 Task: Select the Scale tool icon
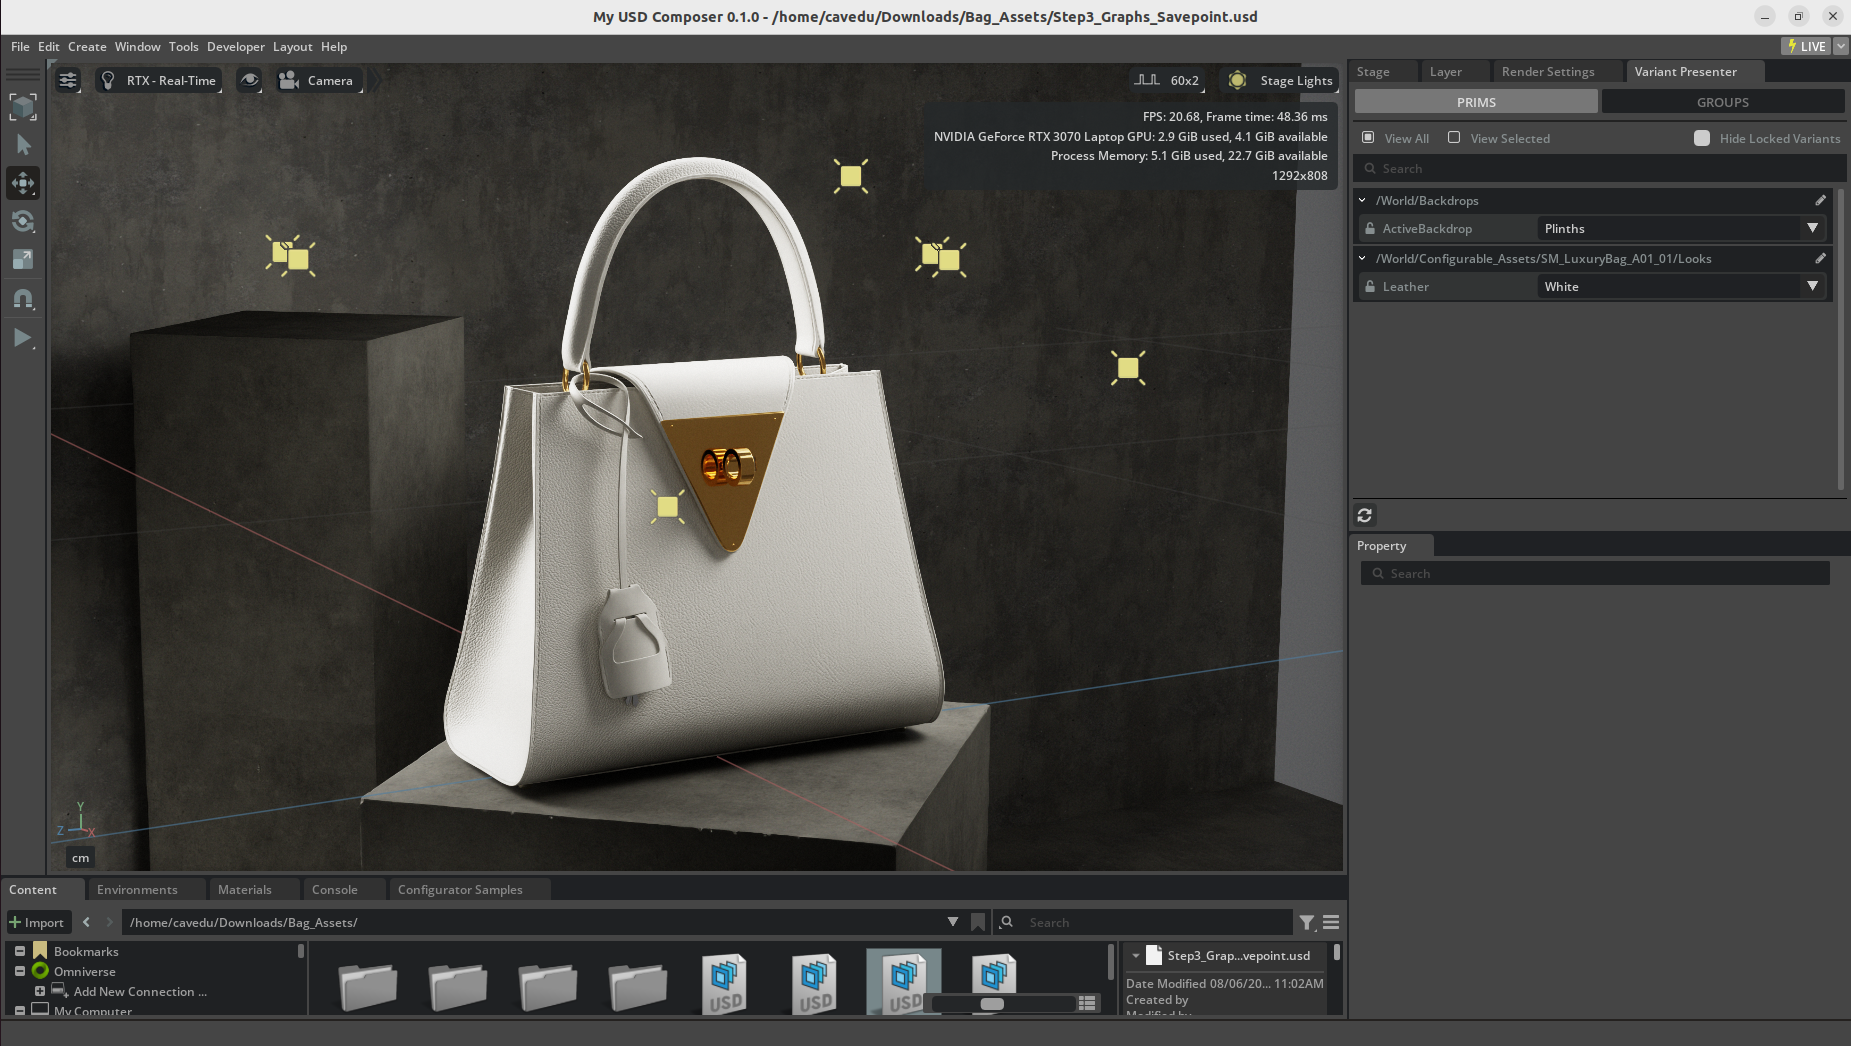point(23,259)
